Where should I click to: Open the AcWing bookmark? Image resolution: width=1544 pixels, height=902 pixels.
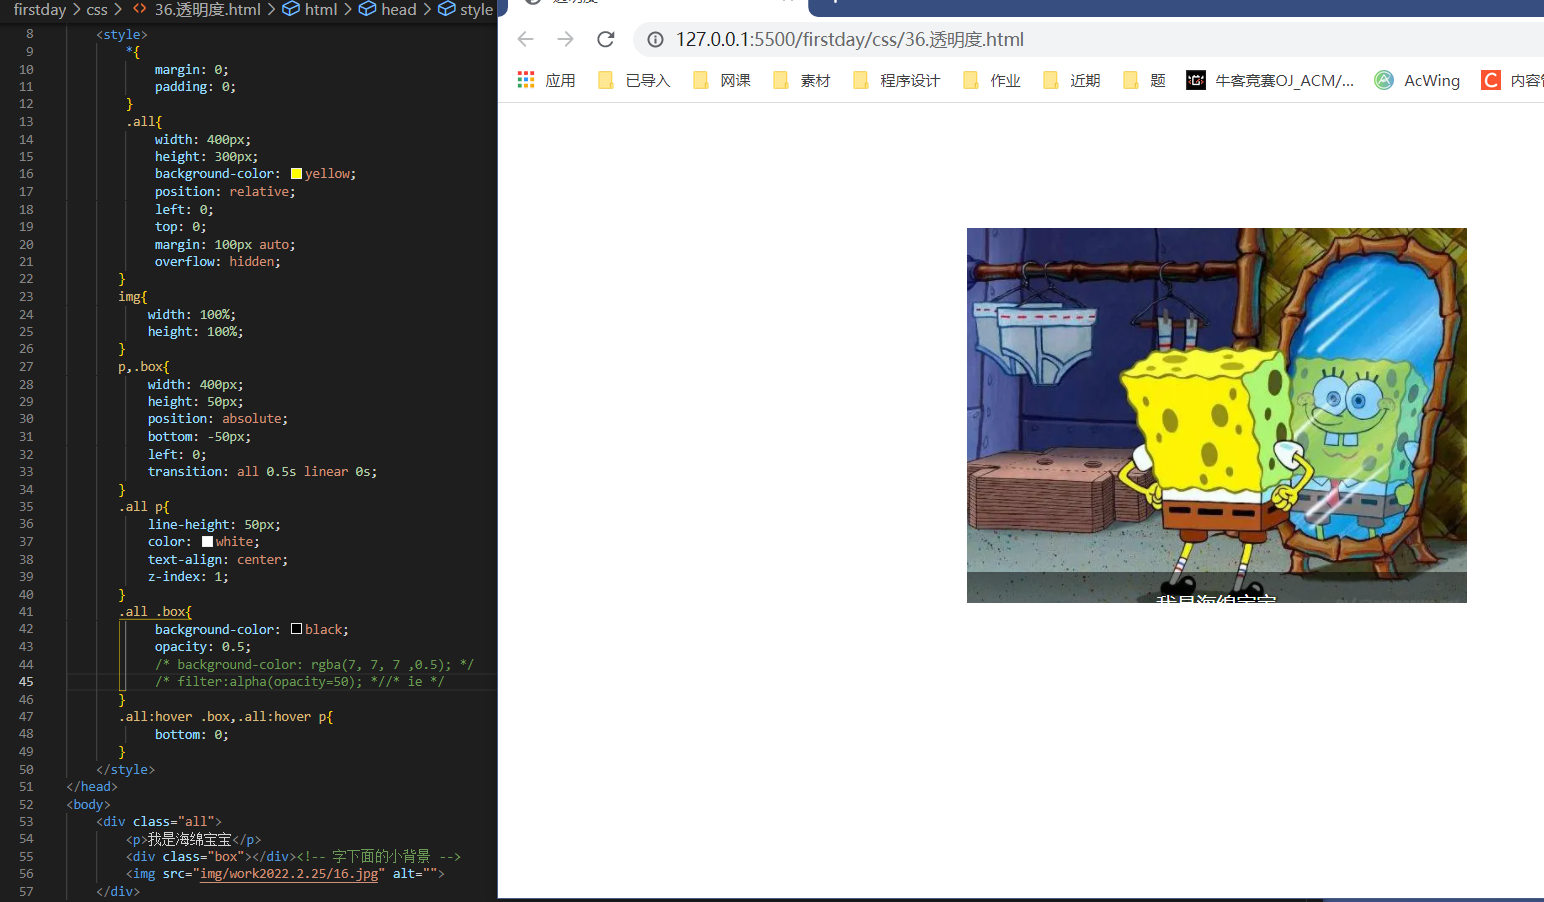coord(1417,80)
